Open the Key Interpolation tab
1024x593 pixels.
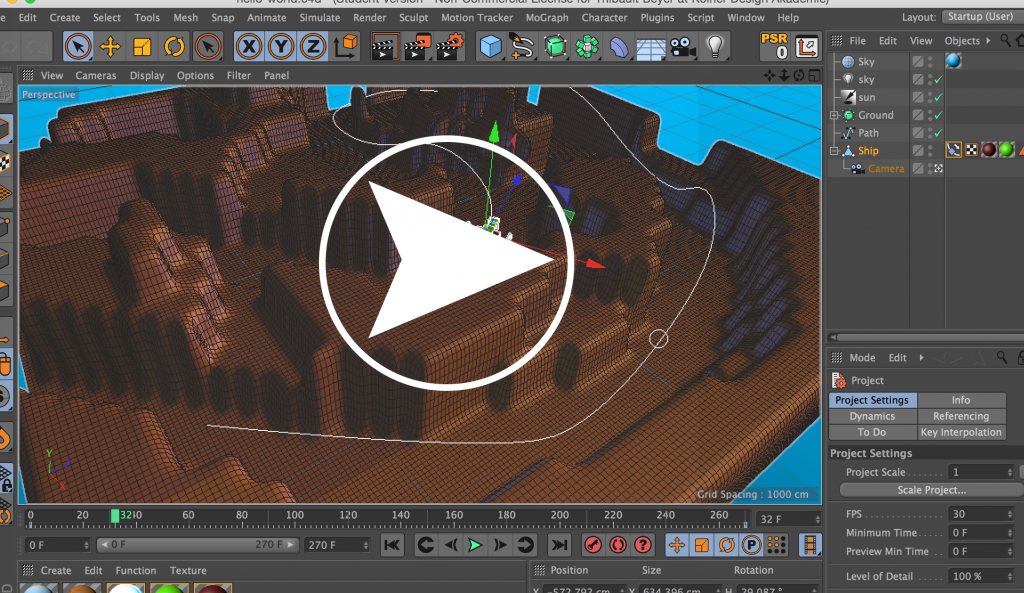coord(961,432)
